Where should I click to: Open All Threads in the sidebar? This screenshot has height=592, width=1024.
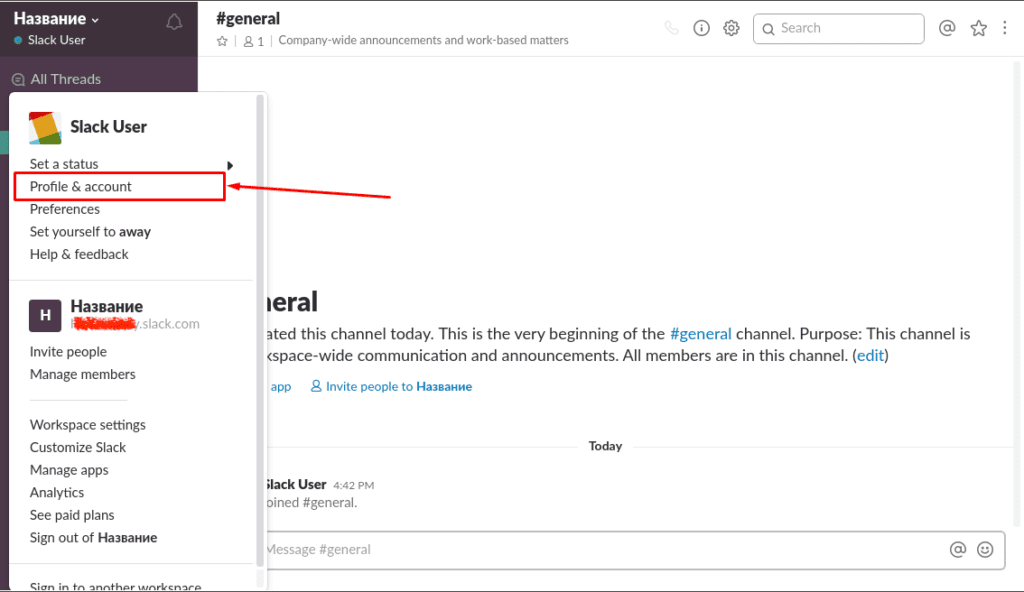point(65,79)
